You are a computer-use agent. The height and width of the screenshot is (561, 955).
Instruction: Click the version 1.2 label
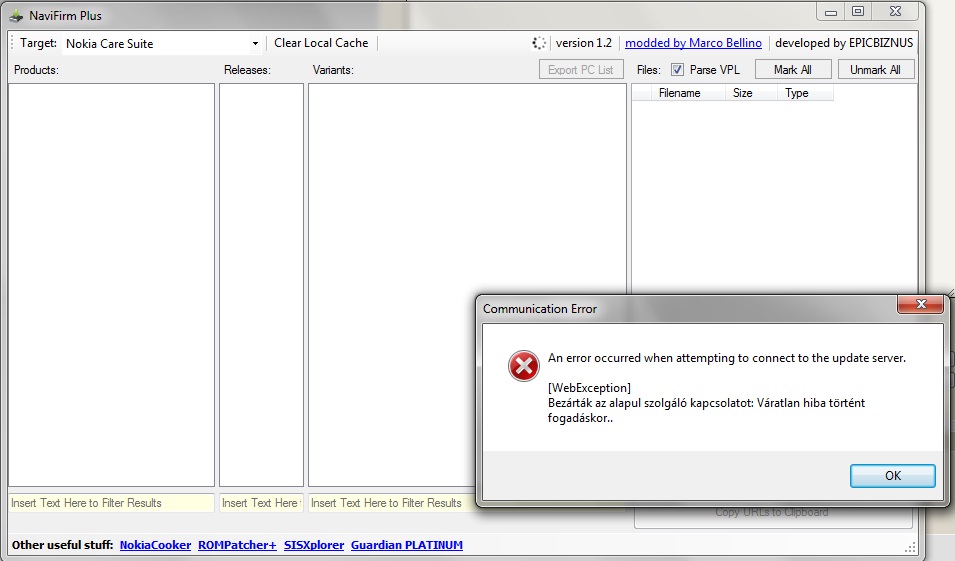(x=583, y=43)
